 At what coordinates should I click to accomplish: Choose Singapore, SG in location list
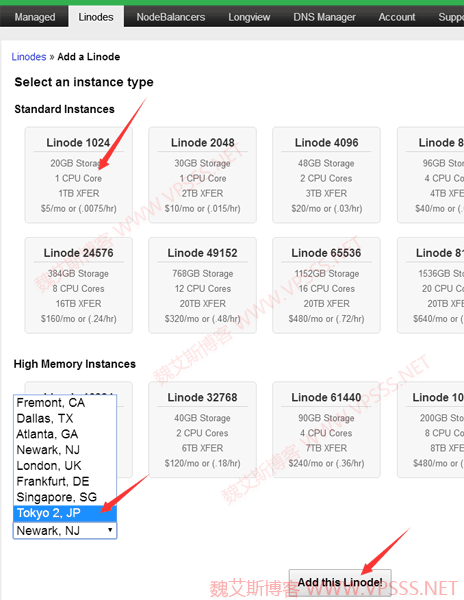point(65,497)
